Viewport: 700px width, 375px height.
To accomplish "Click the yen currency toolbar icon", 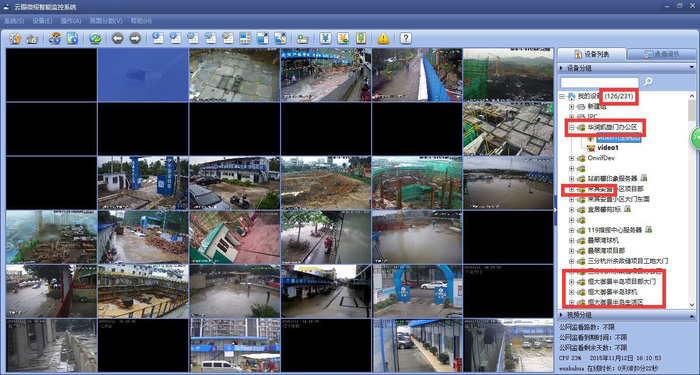I will pyautogui.click(x=325, y=38).
